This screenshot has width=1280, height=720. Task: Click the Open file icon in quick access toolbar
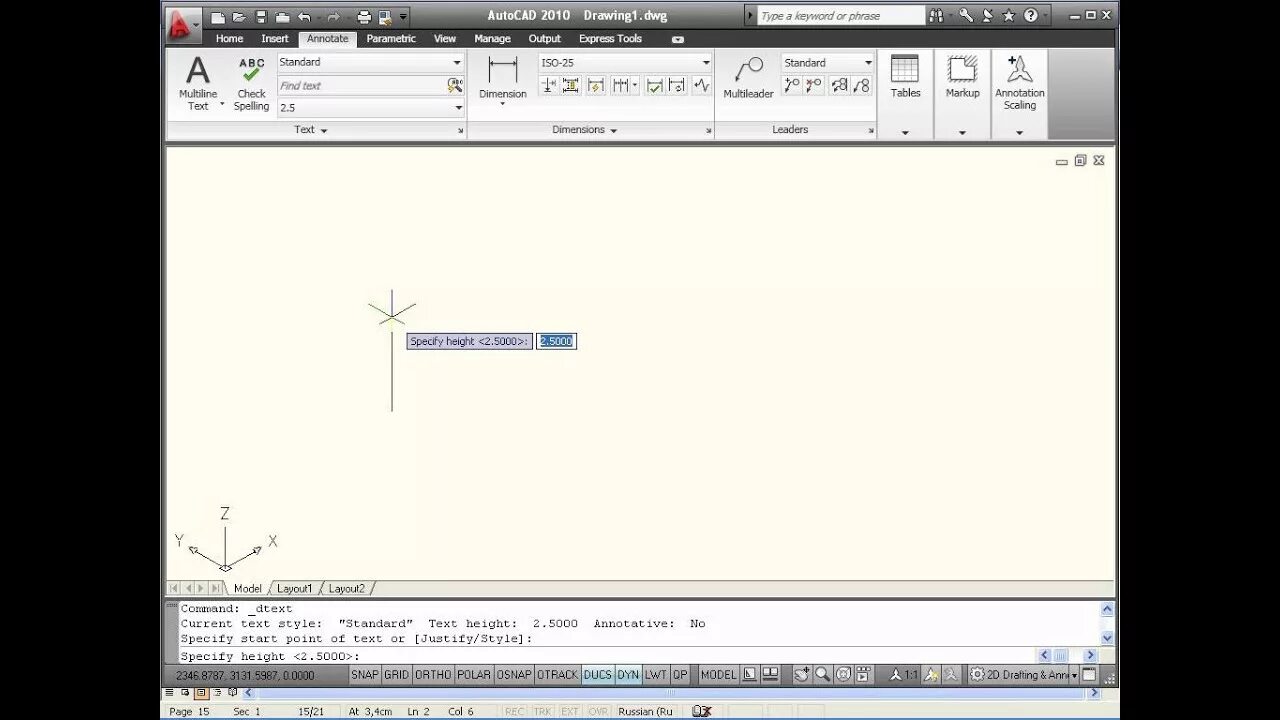(239, 16)
